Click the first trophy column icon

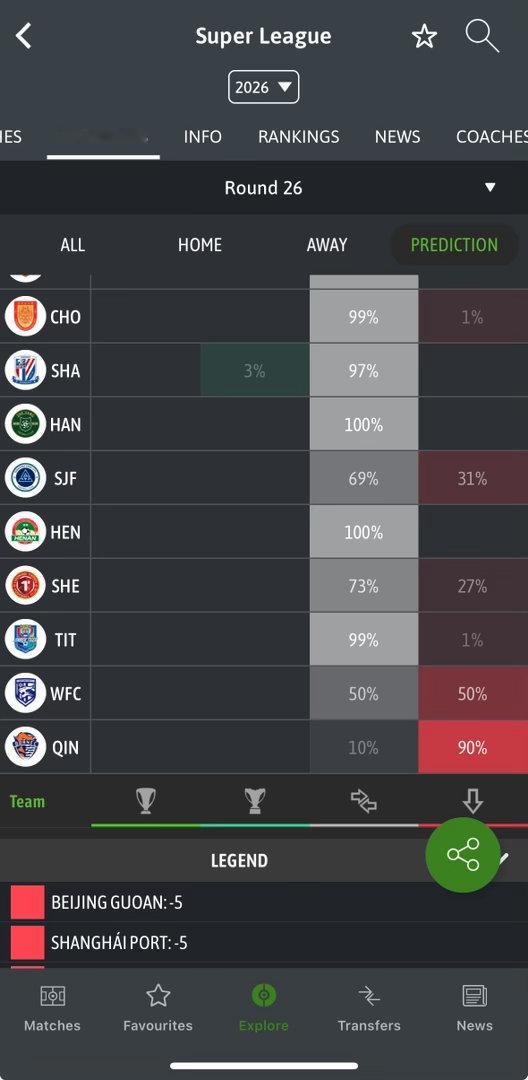click(x=145, y=801)
